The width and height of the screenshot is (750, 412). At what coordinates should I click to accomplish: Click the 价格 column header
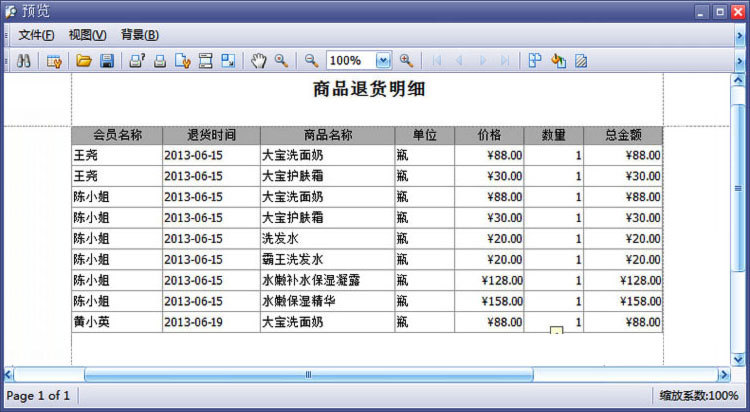point(489,135)
